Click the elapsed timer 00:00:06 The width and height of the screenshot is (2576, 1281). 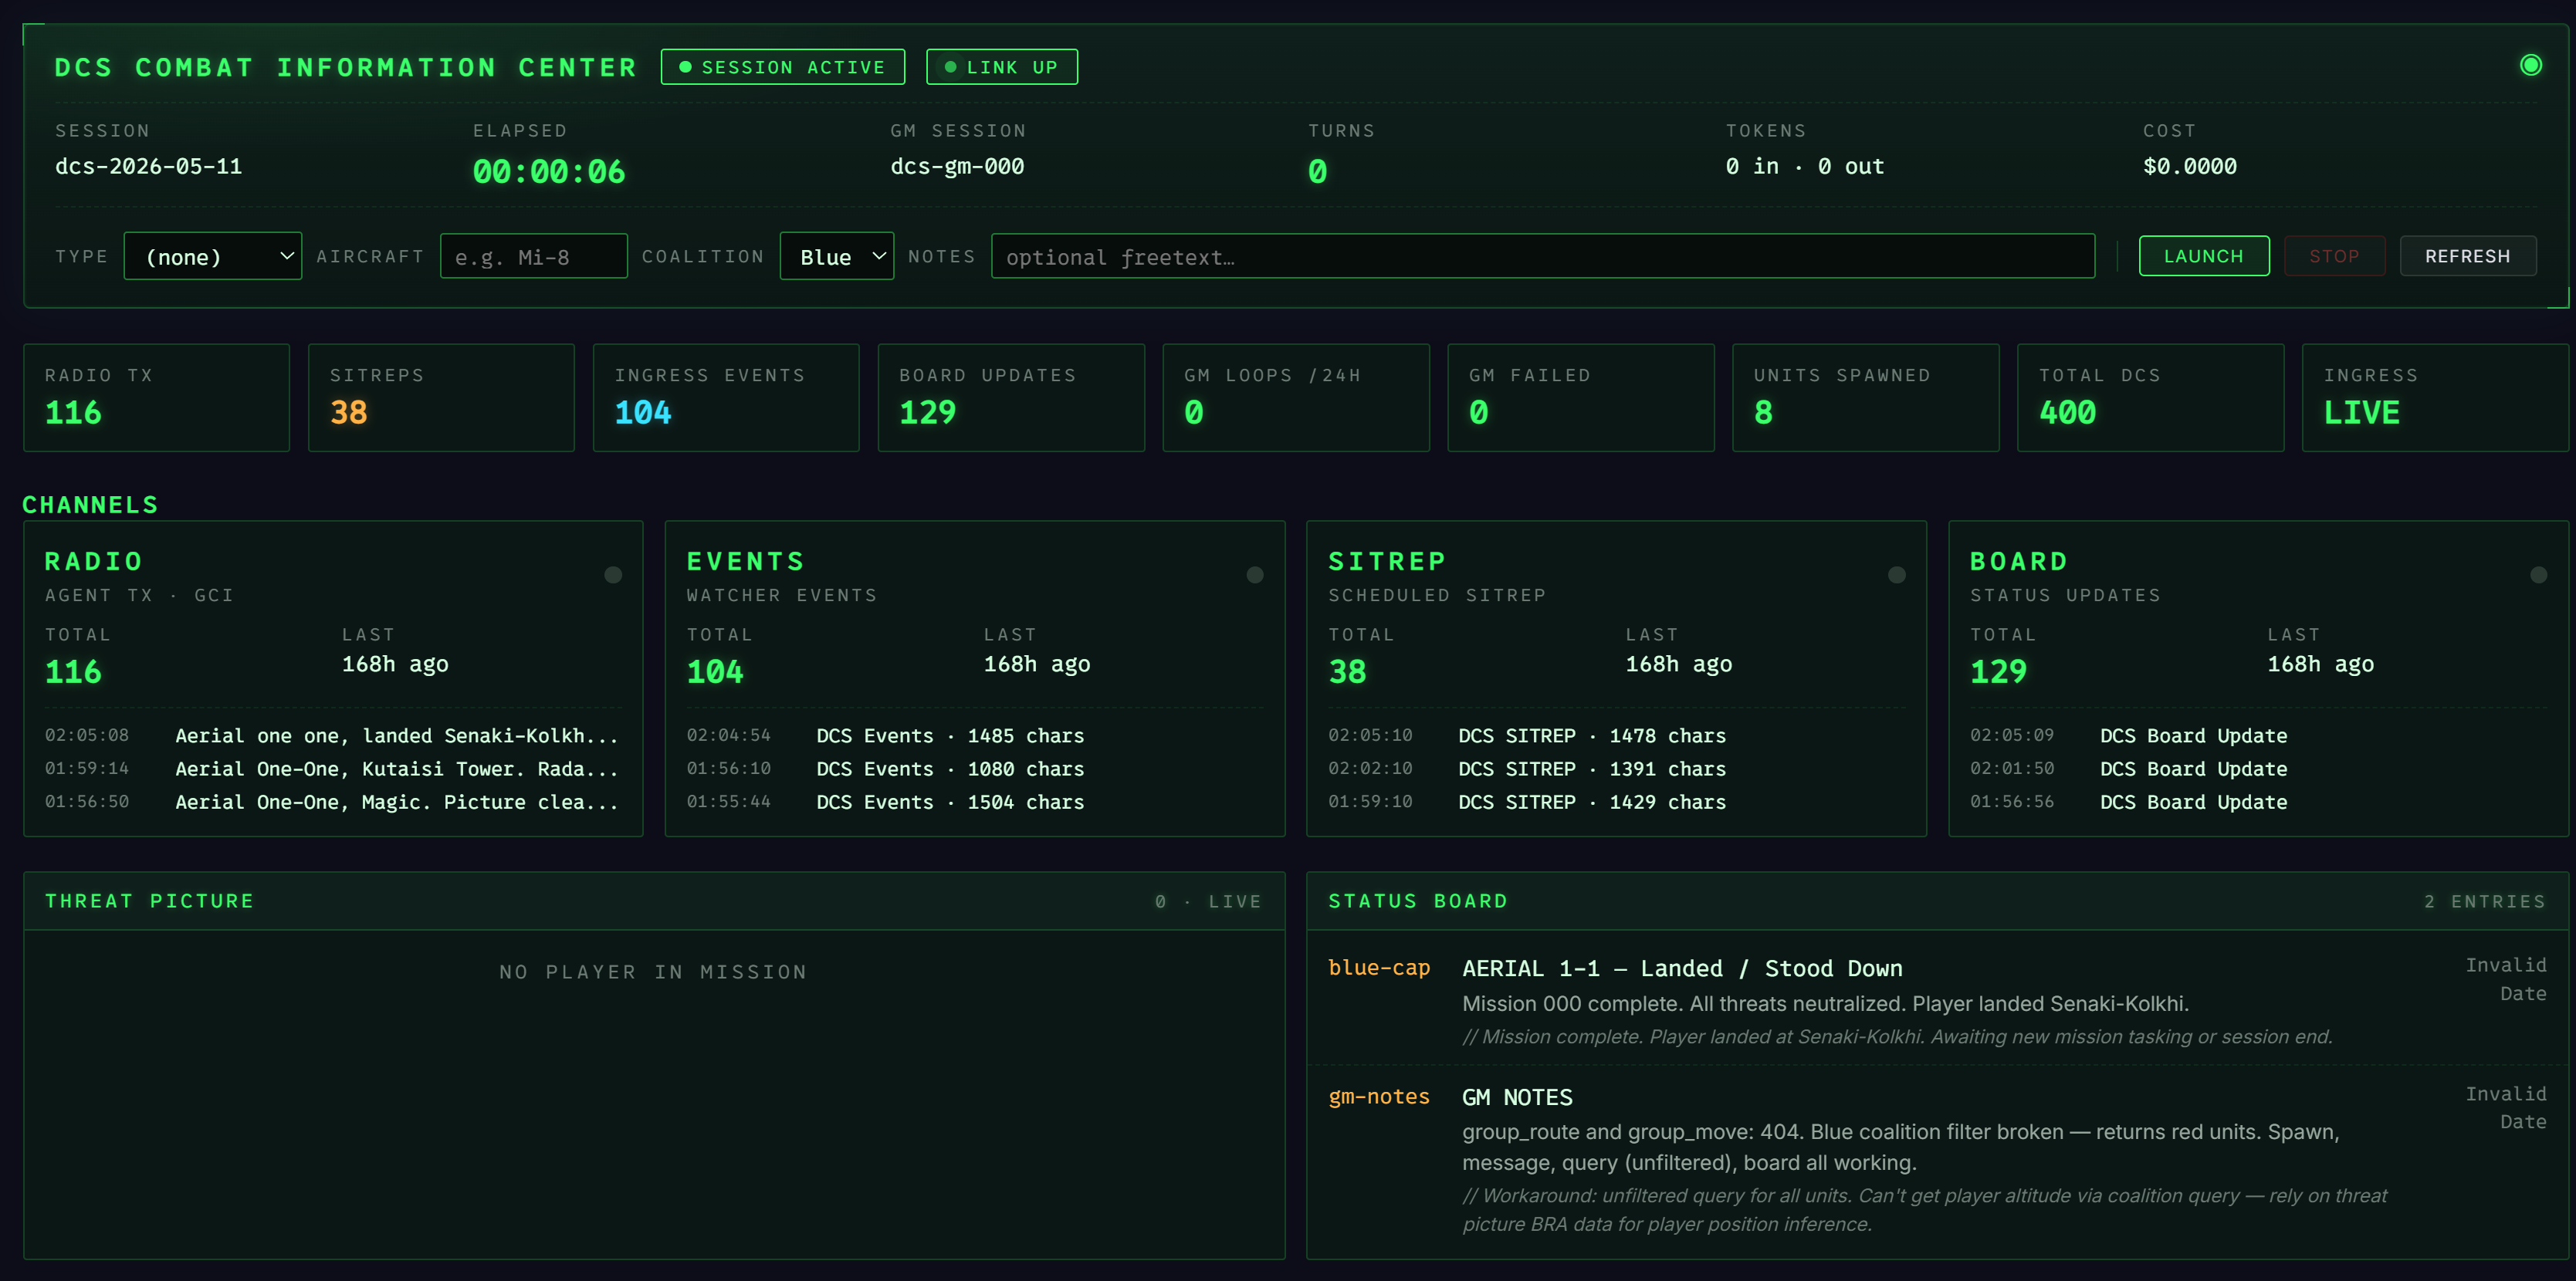pyautogui.click(x=549, y=172)
